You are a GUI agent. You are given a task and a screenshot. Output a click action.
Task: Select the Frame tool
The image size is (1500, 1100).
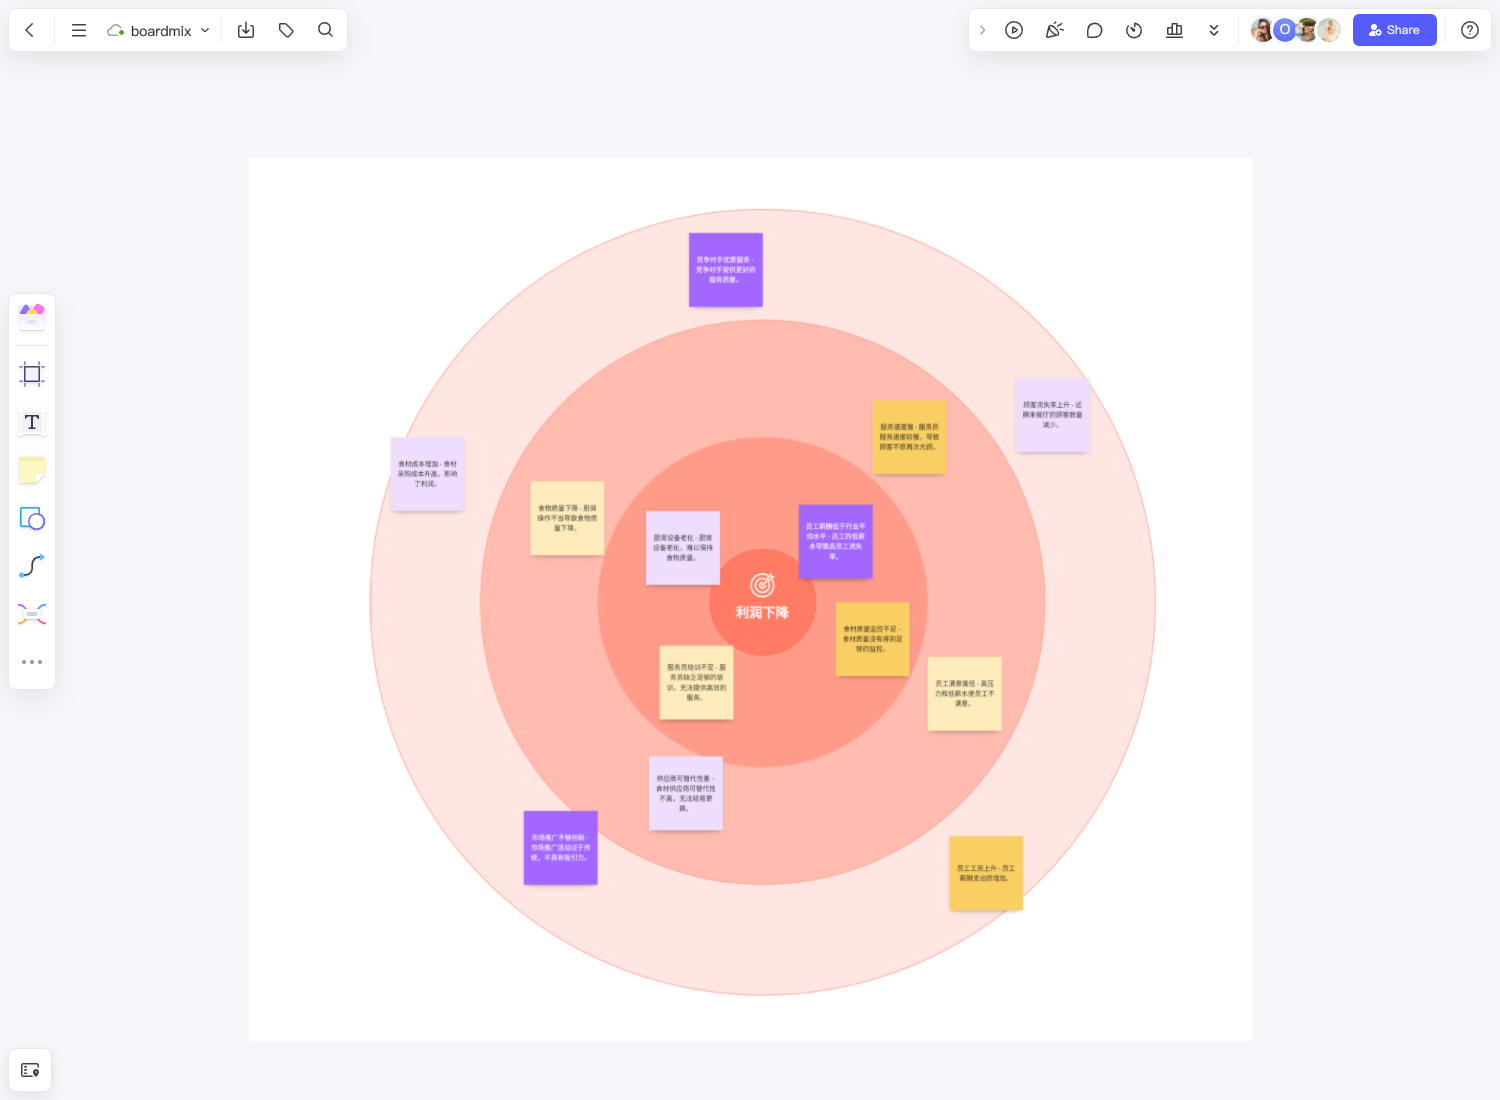click(x=32, y=375)
